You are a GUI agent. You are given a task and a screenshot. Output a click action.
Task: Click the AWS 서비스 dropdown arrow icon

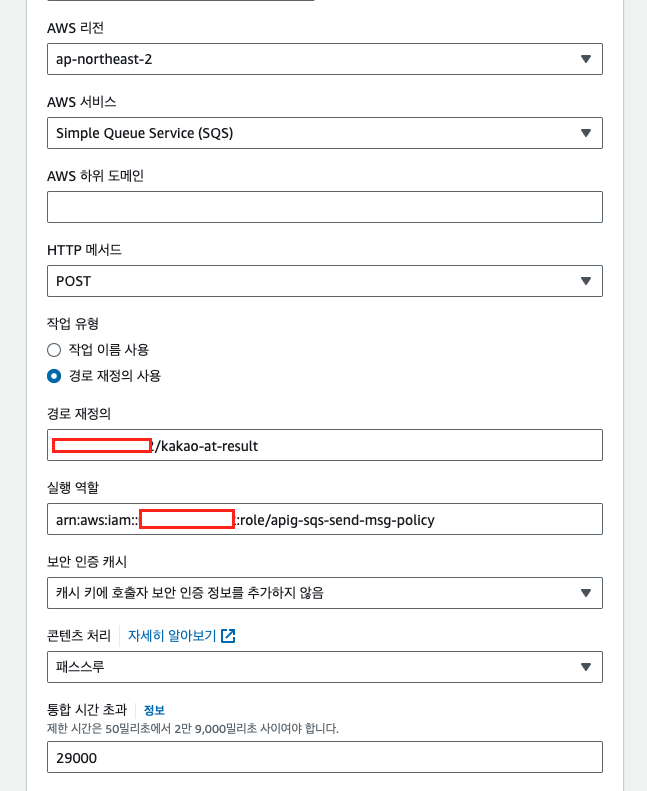586,133
